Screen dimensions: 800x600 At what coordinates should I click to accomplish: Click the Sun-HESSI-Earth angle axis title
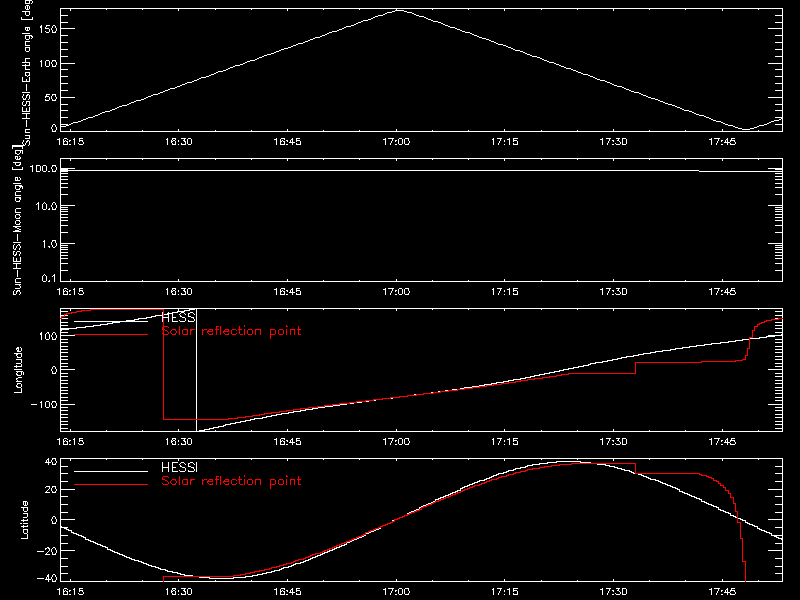click(x=27, y=73)
